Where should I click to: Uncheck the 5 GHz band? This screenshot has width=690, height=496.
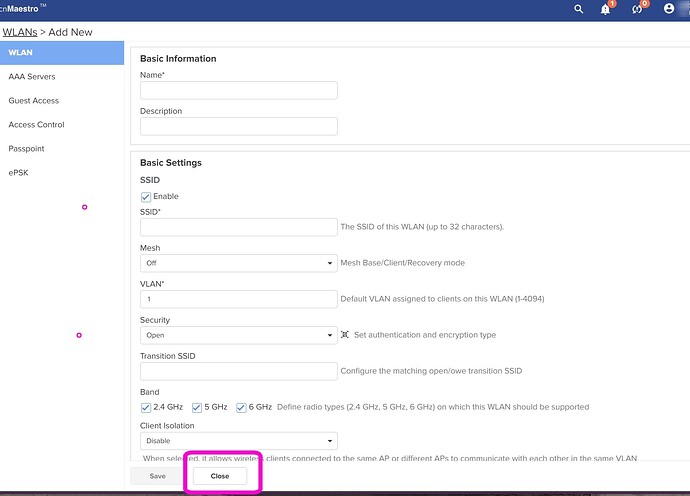click(x=197, y=407)
